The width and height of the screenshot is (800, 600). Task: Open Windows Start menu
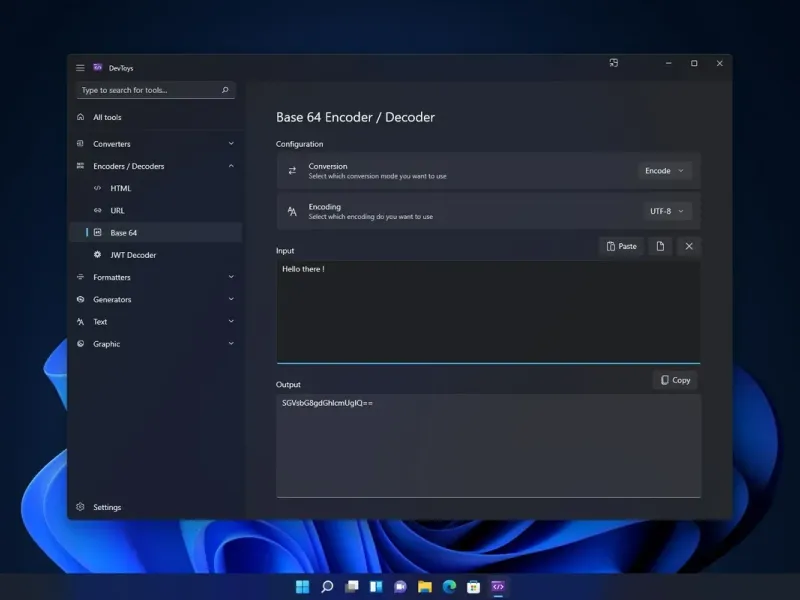[303, 587]
